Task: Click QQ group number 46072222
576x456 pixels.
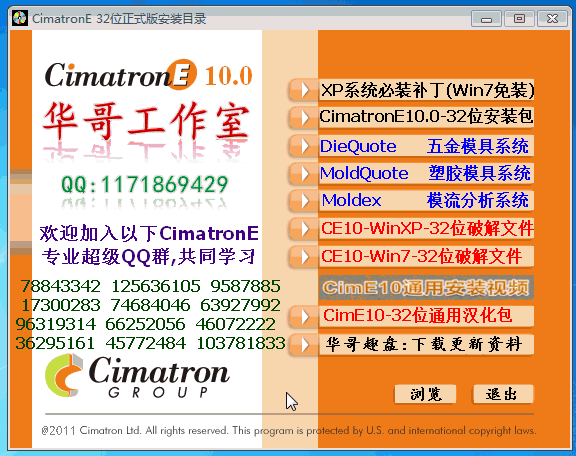Action: pos(235,324)
